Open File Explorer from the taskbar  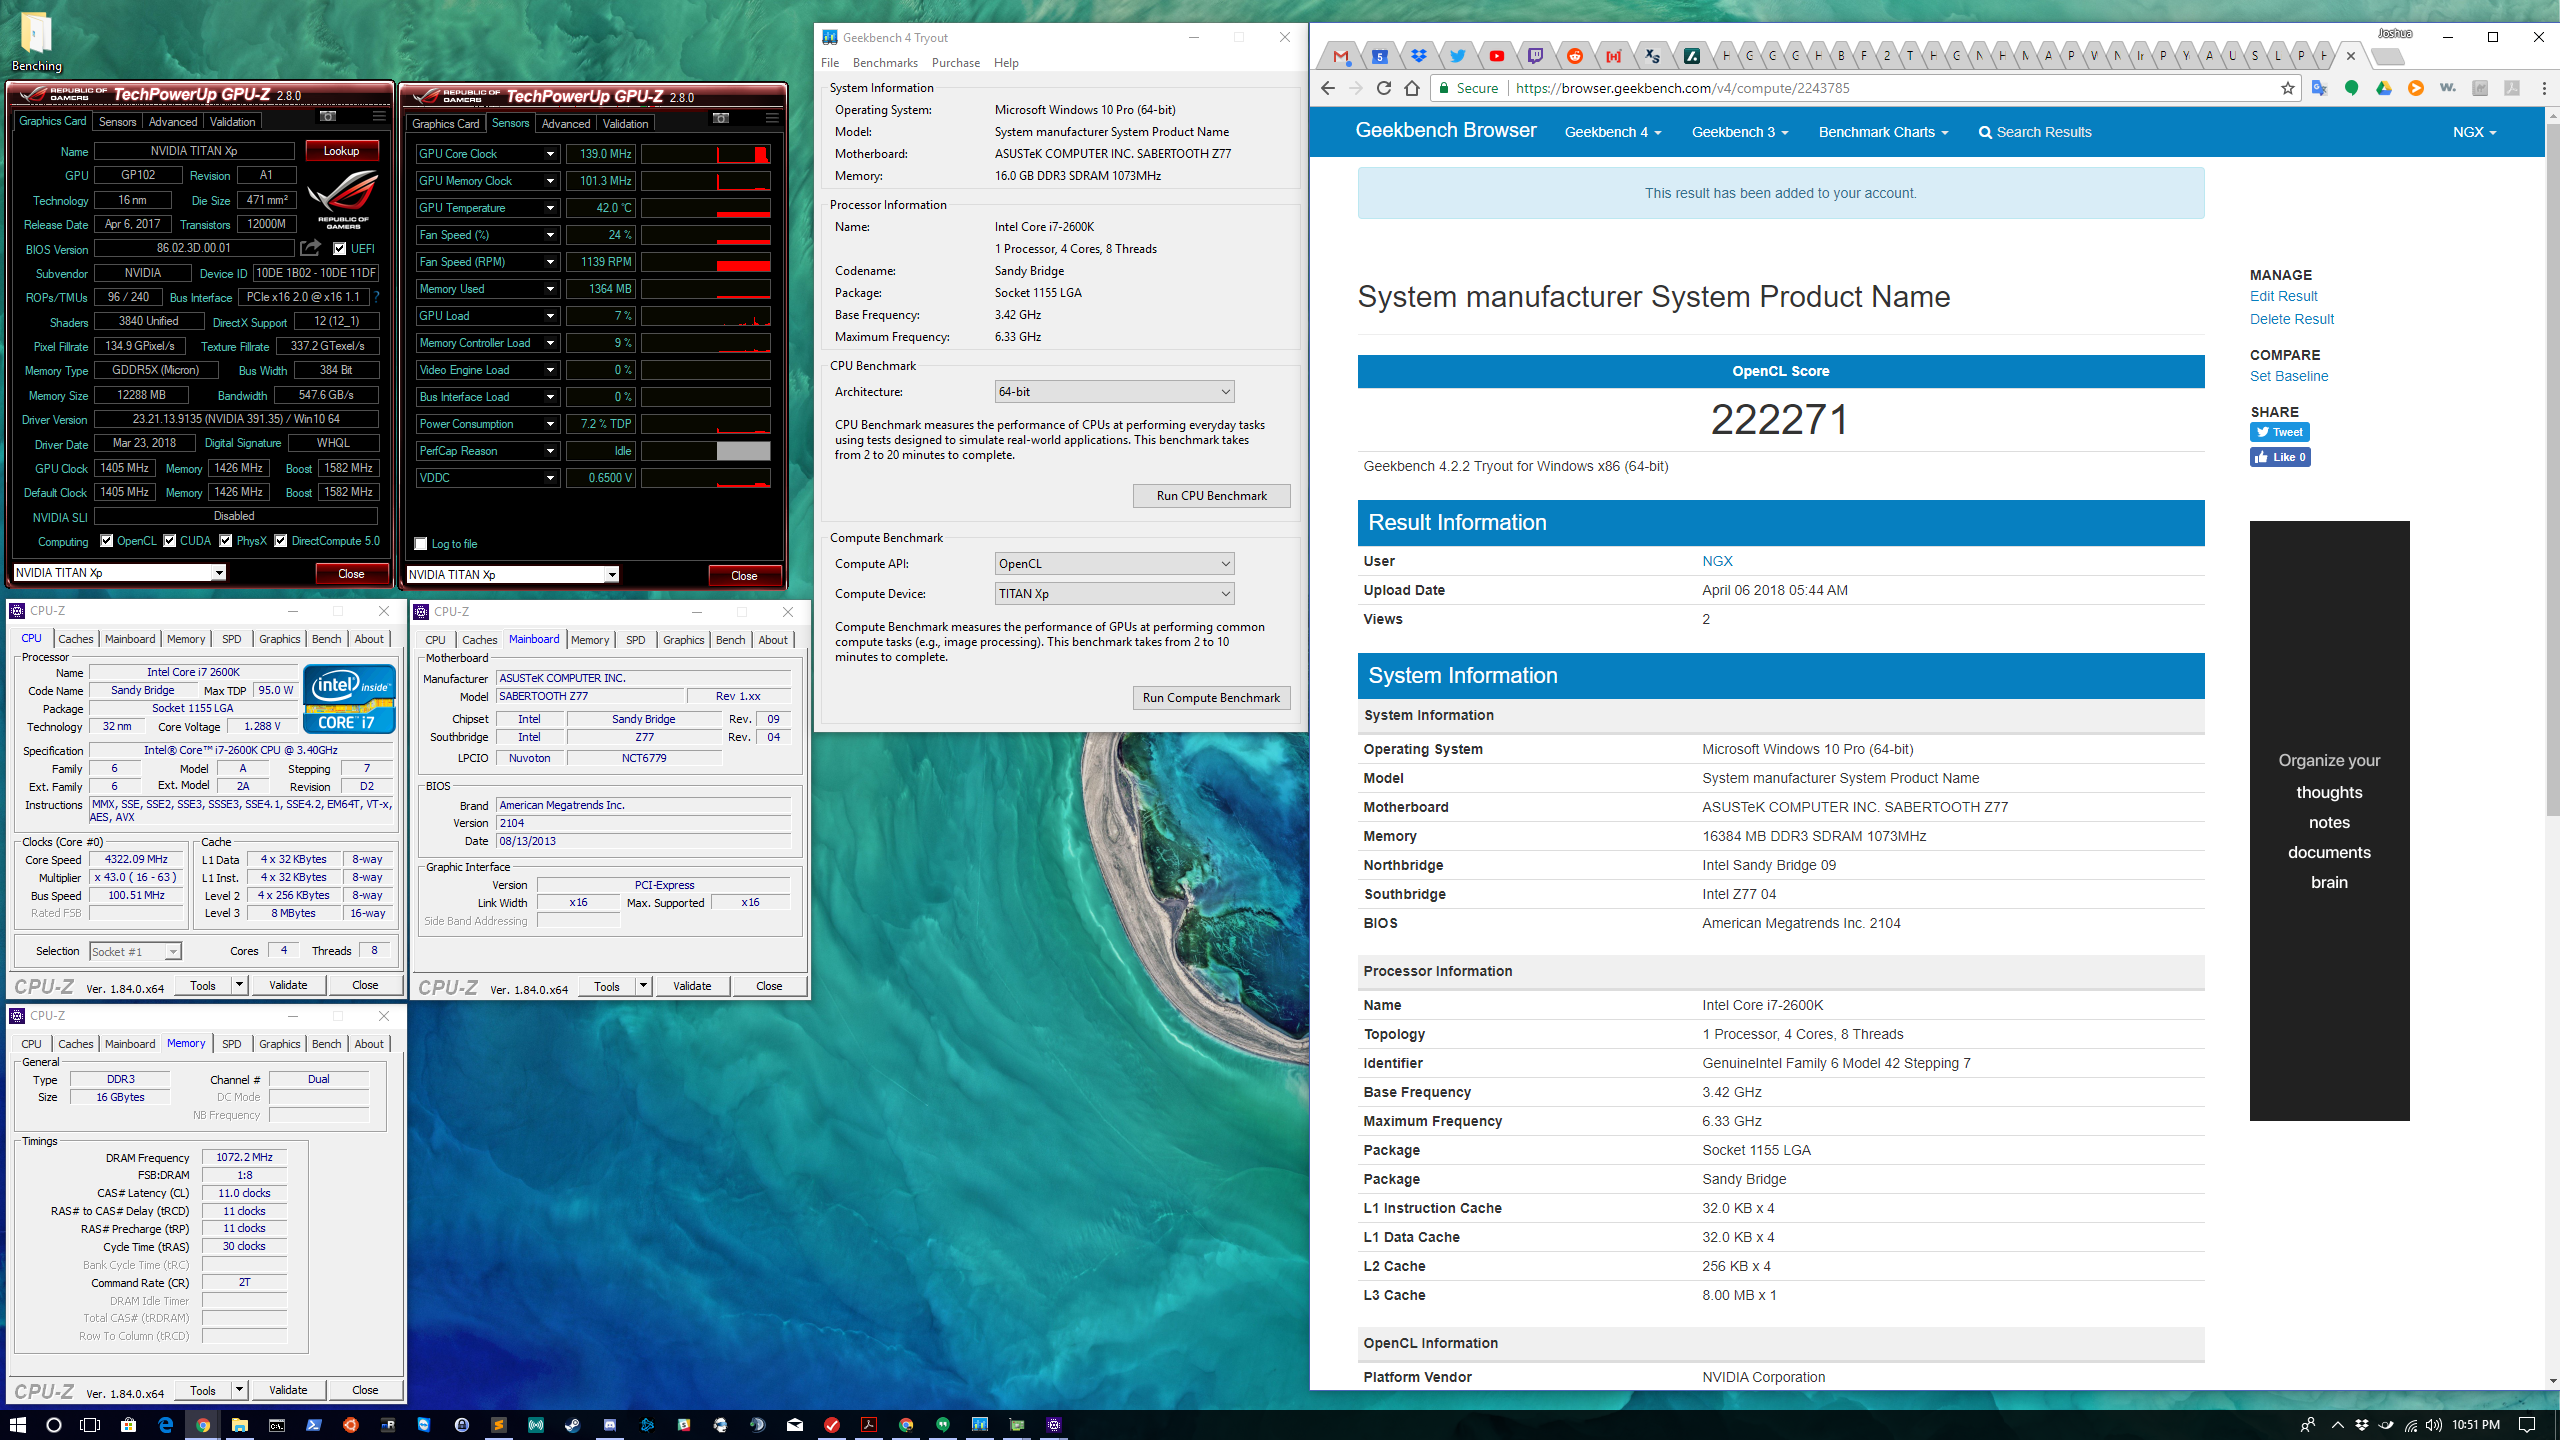[x=240, y=1424]
